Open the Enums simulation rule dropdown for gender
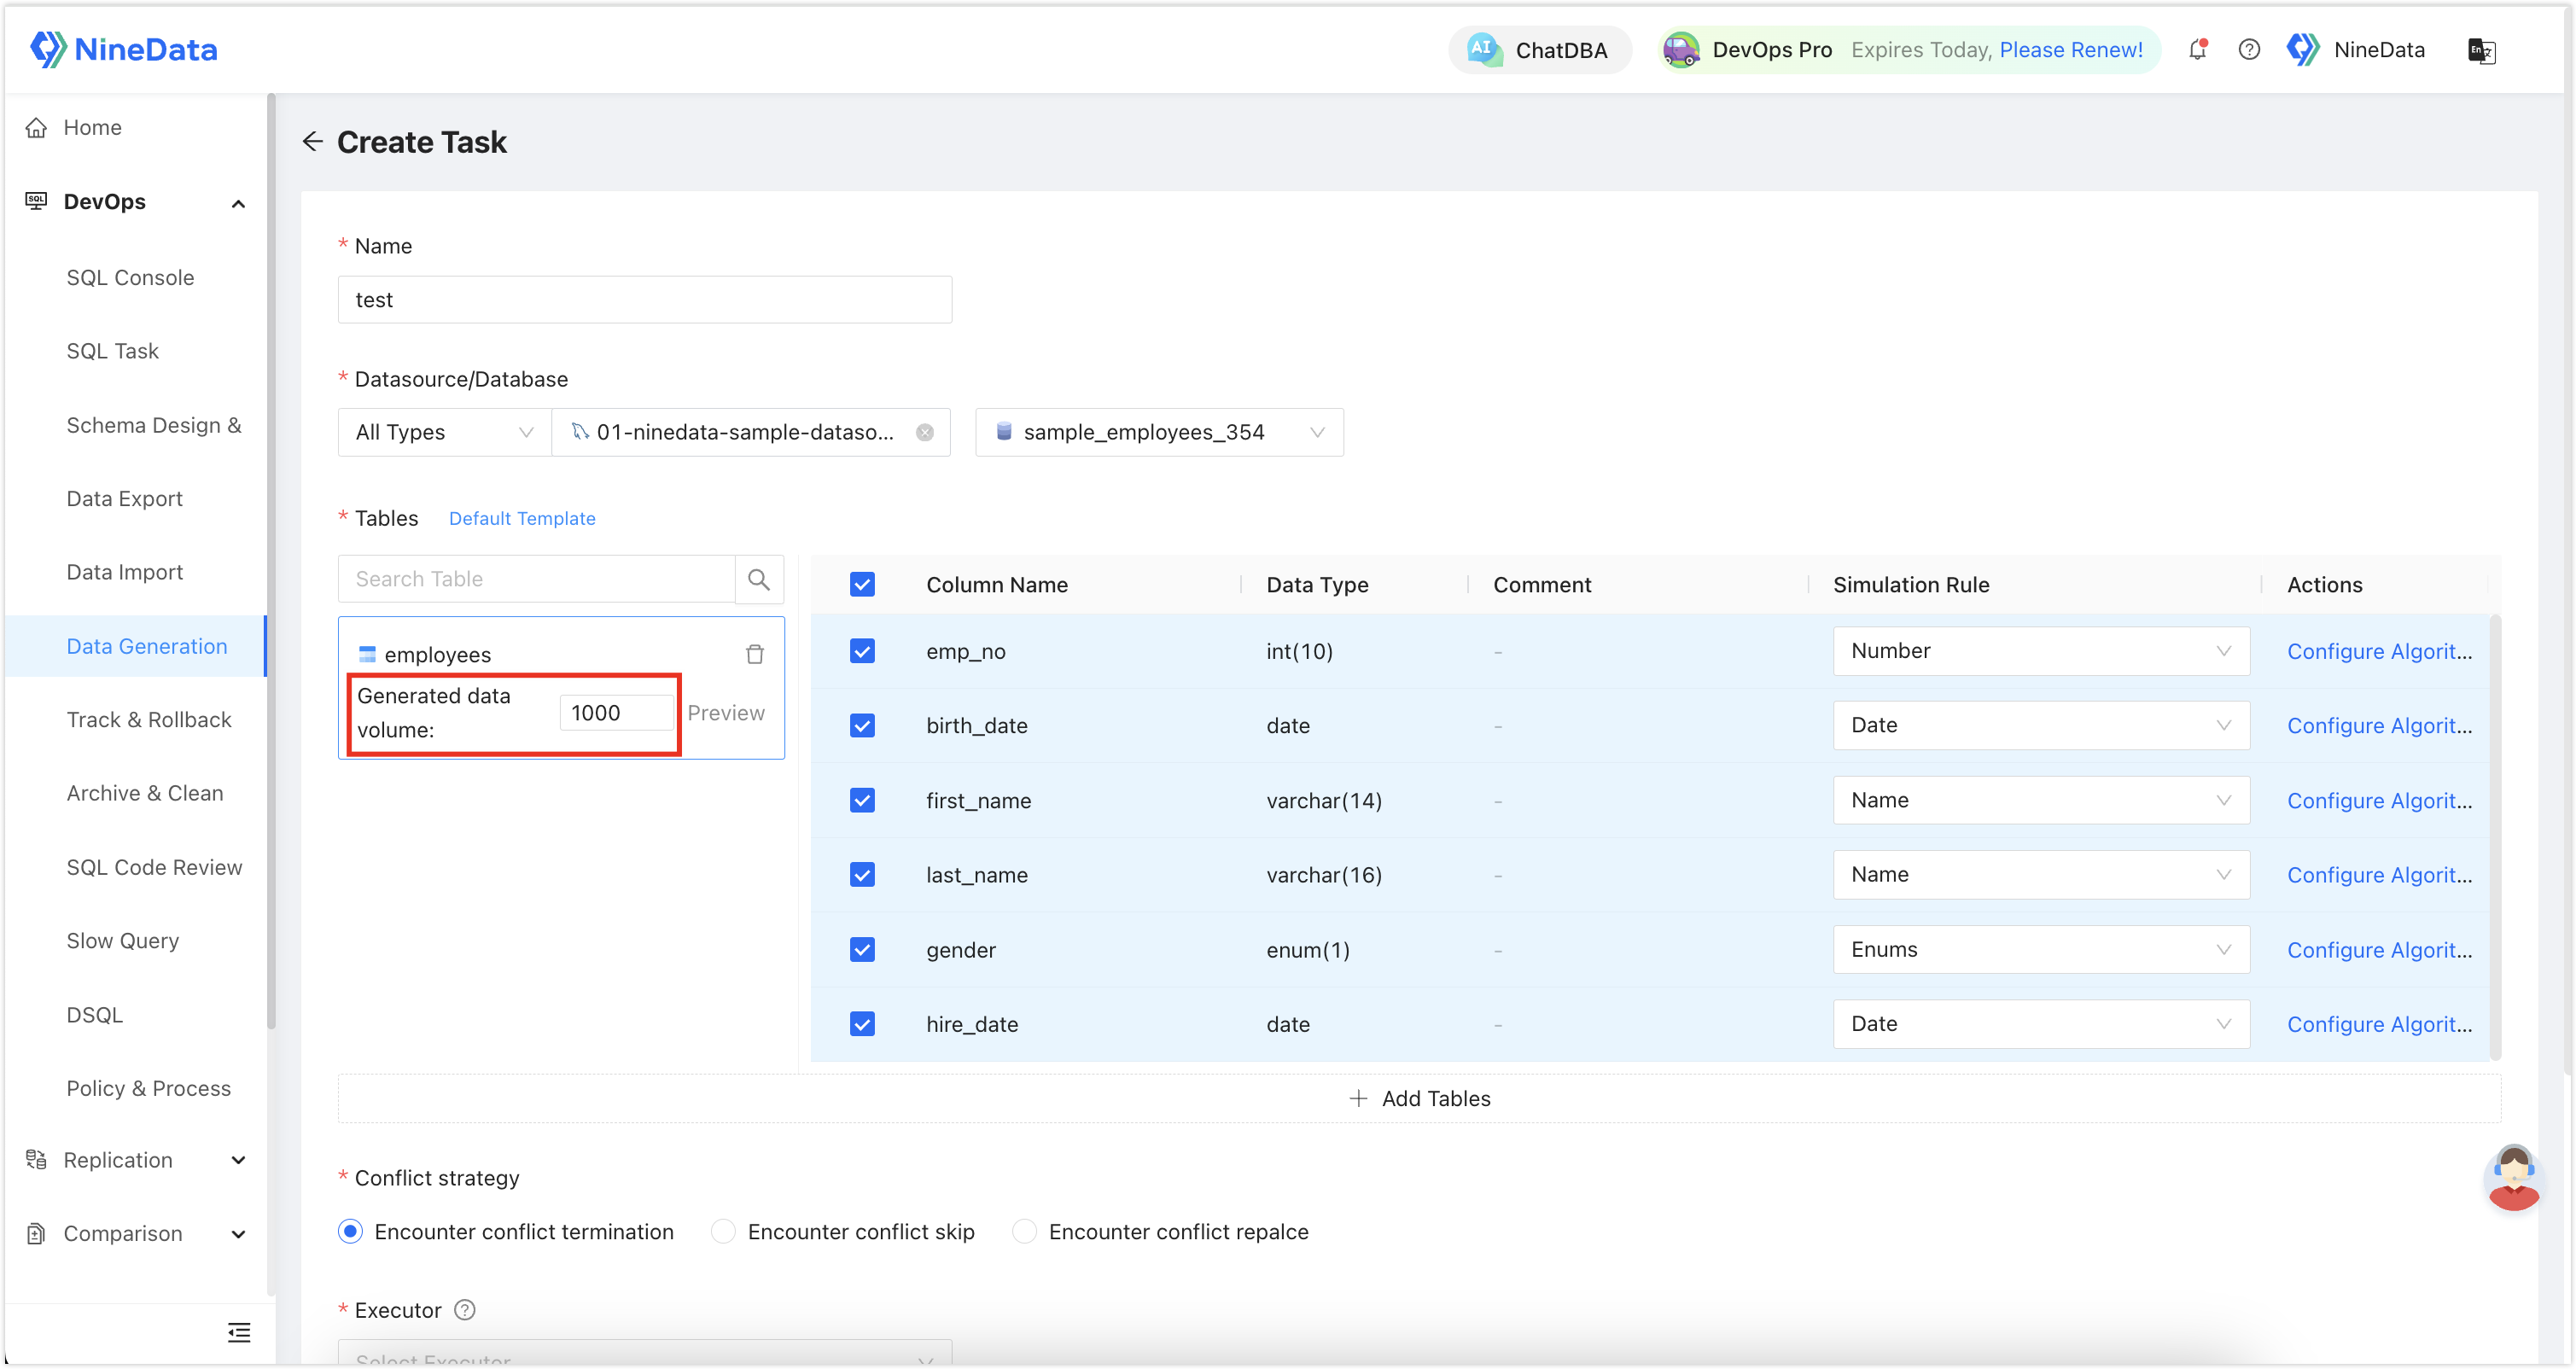2576x1369 pixels. tap(2041, 949)
